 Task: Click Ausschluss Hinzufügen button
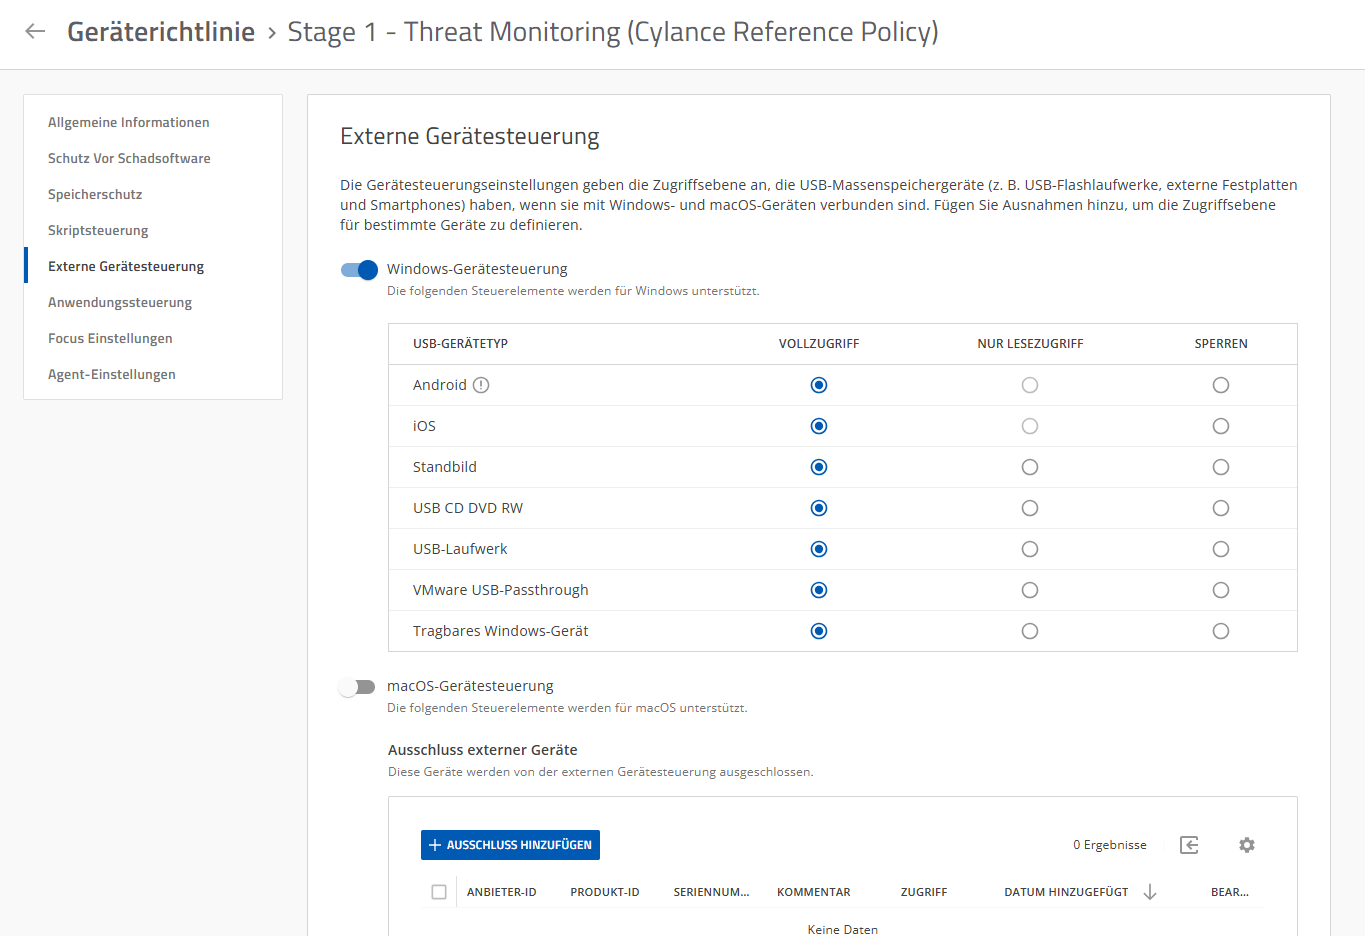tap(510, 845)
